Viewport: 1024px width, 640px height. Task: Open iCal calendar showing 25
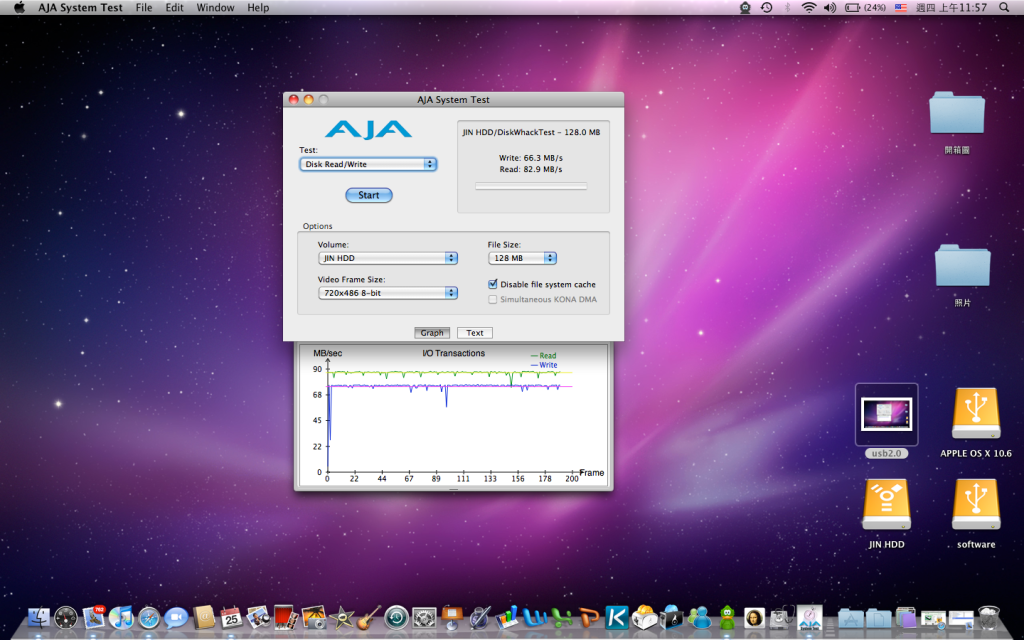click(231, 617)
